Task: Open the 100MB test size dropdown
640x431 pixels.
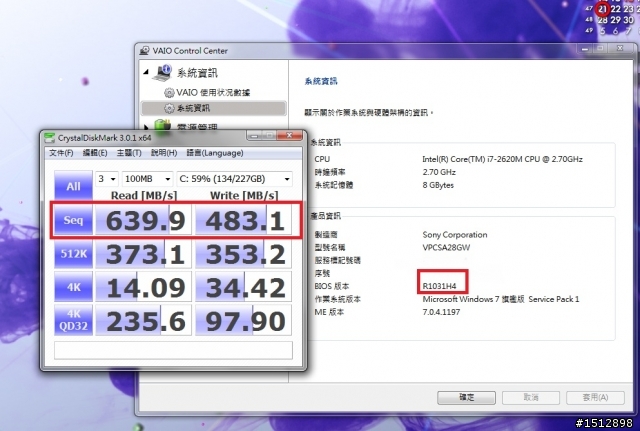Action: point(147,179)
